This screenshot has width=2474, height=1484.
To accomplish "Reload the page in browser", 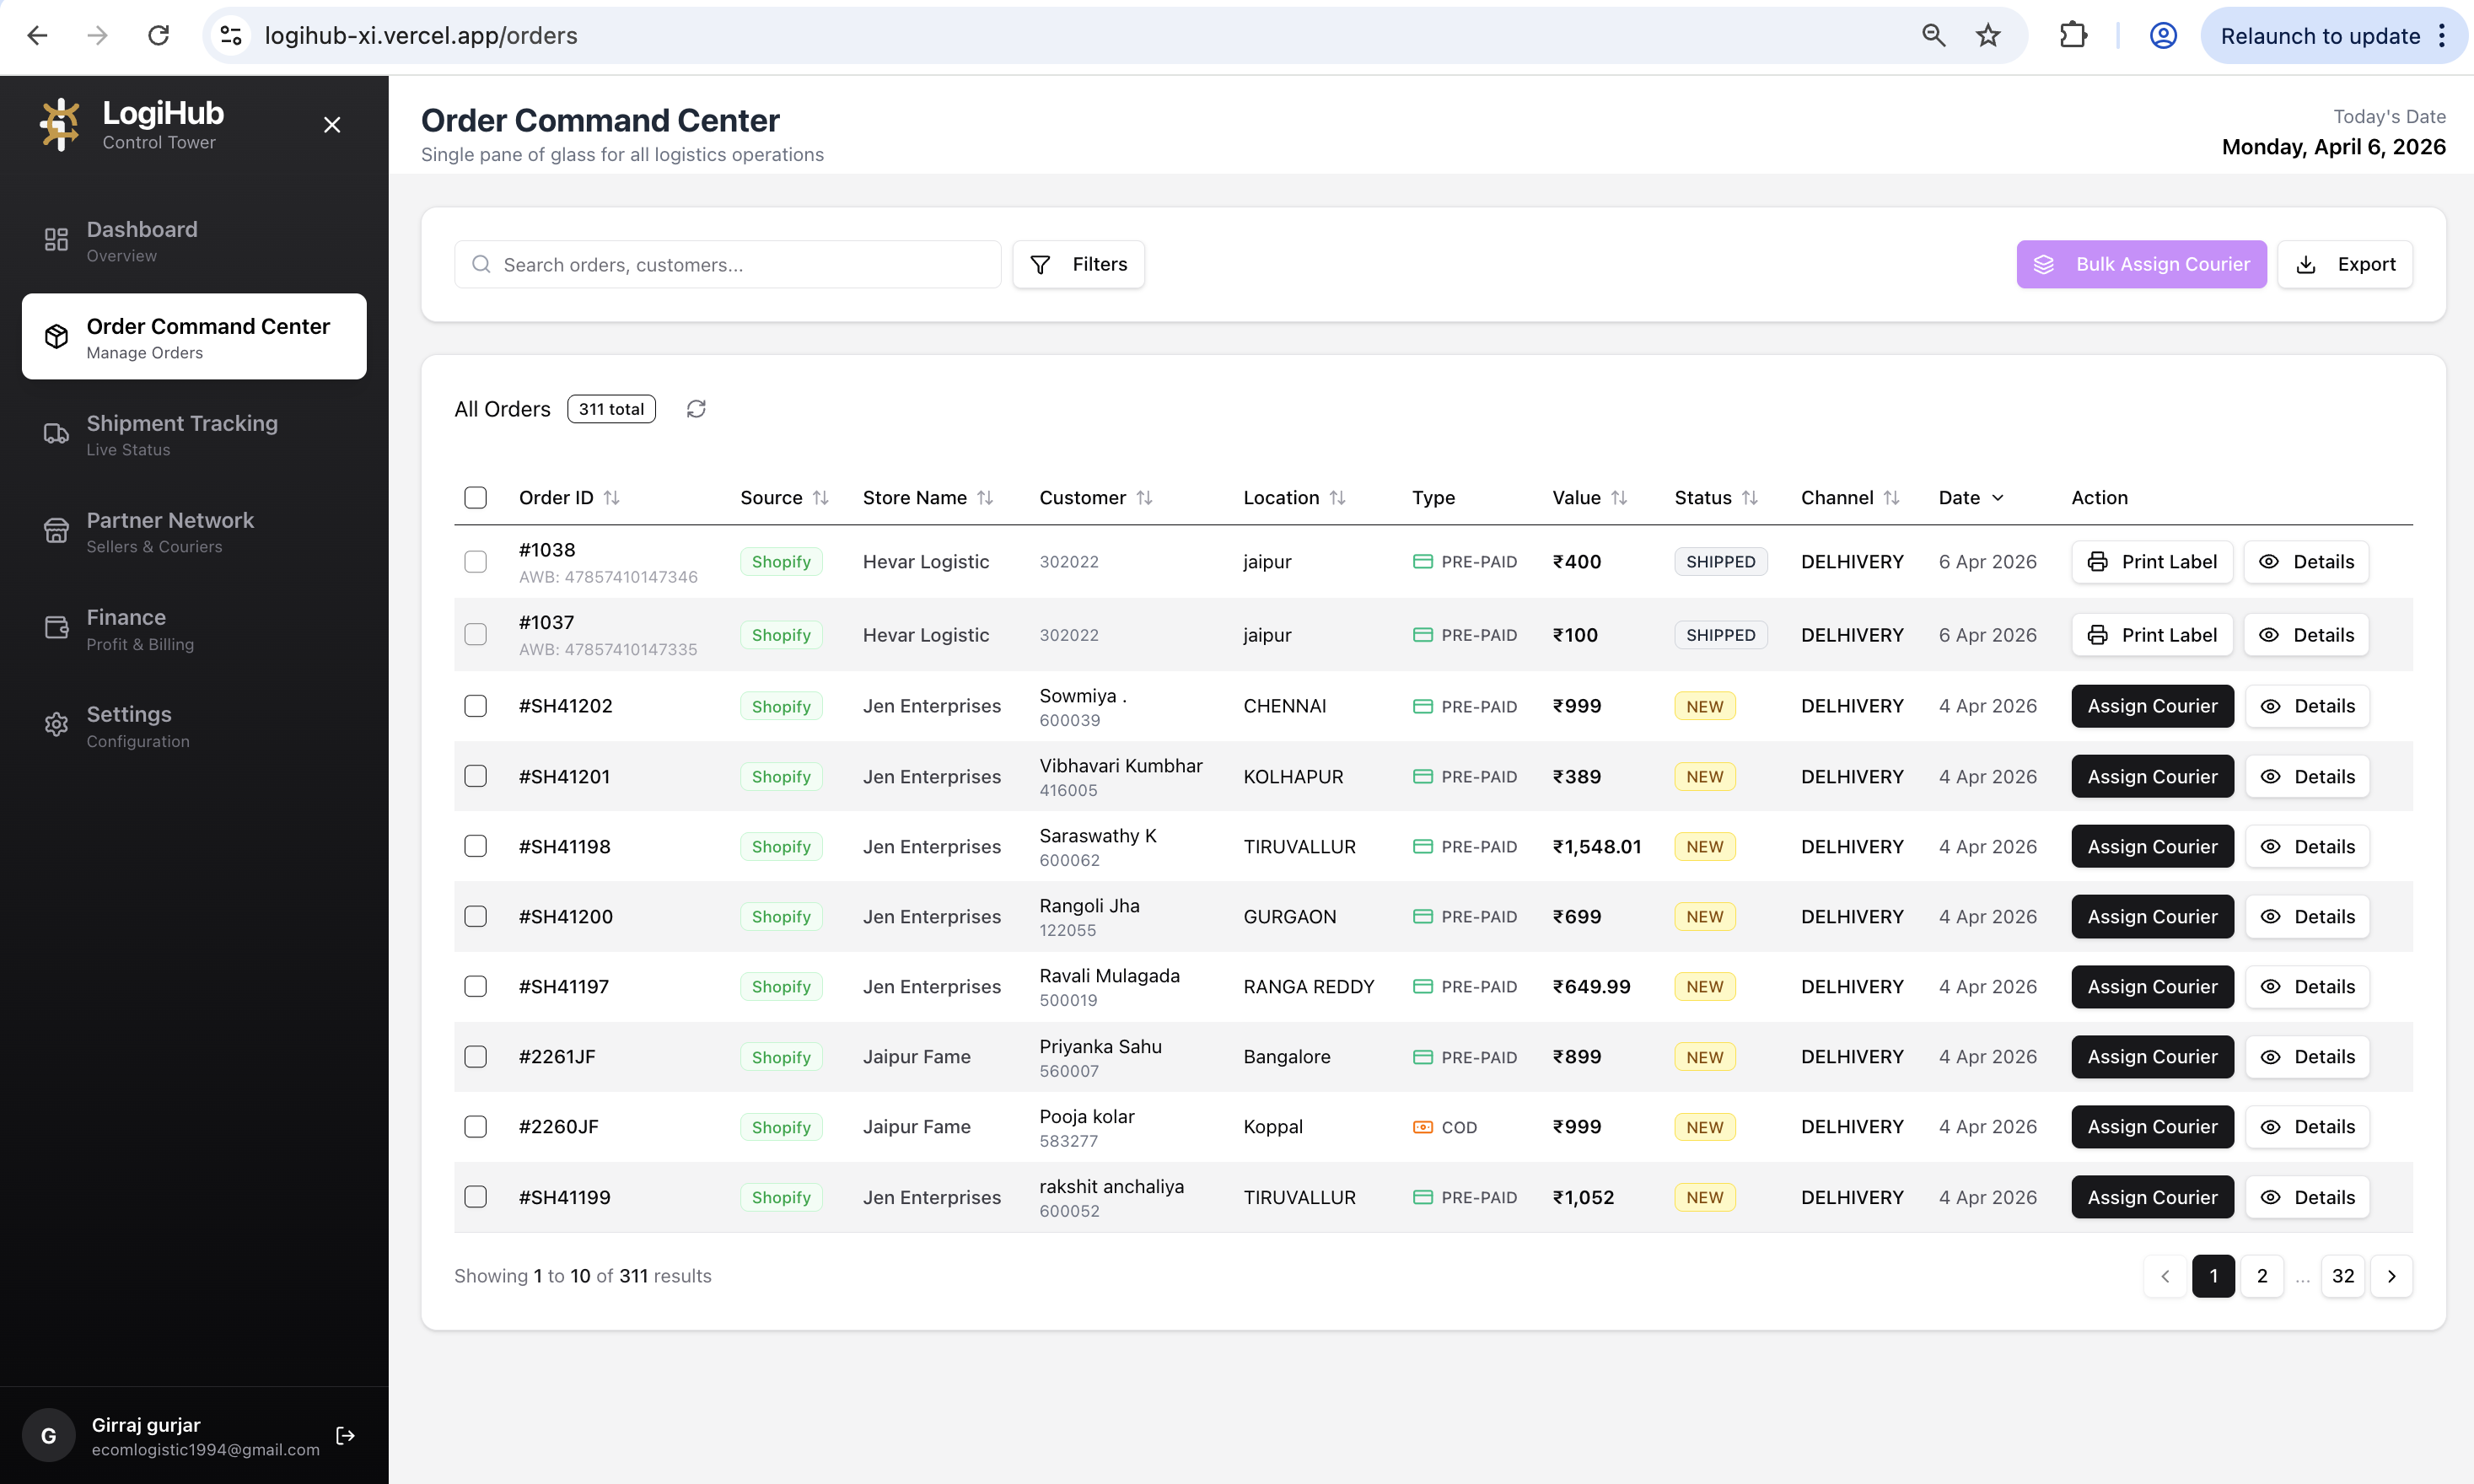I will (x=159, y=36).
